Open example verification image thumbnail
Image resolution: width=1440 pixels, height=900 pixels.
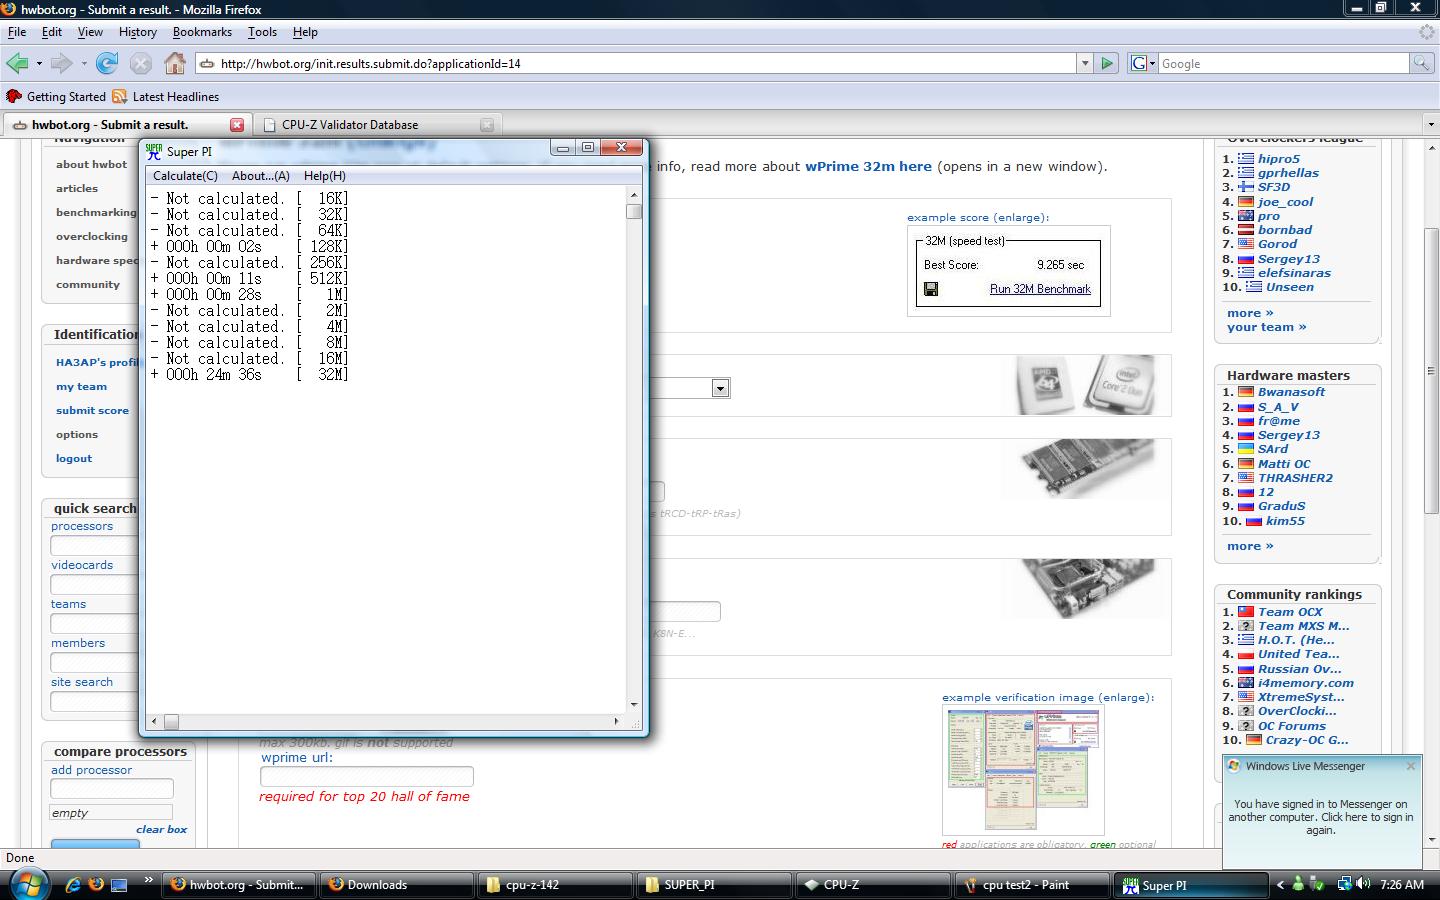coord(1023,769)
